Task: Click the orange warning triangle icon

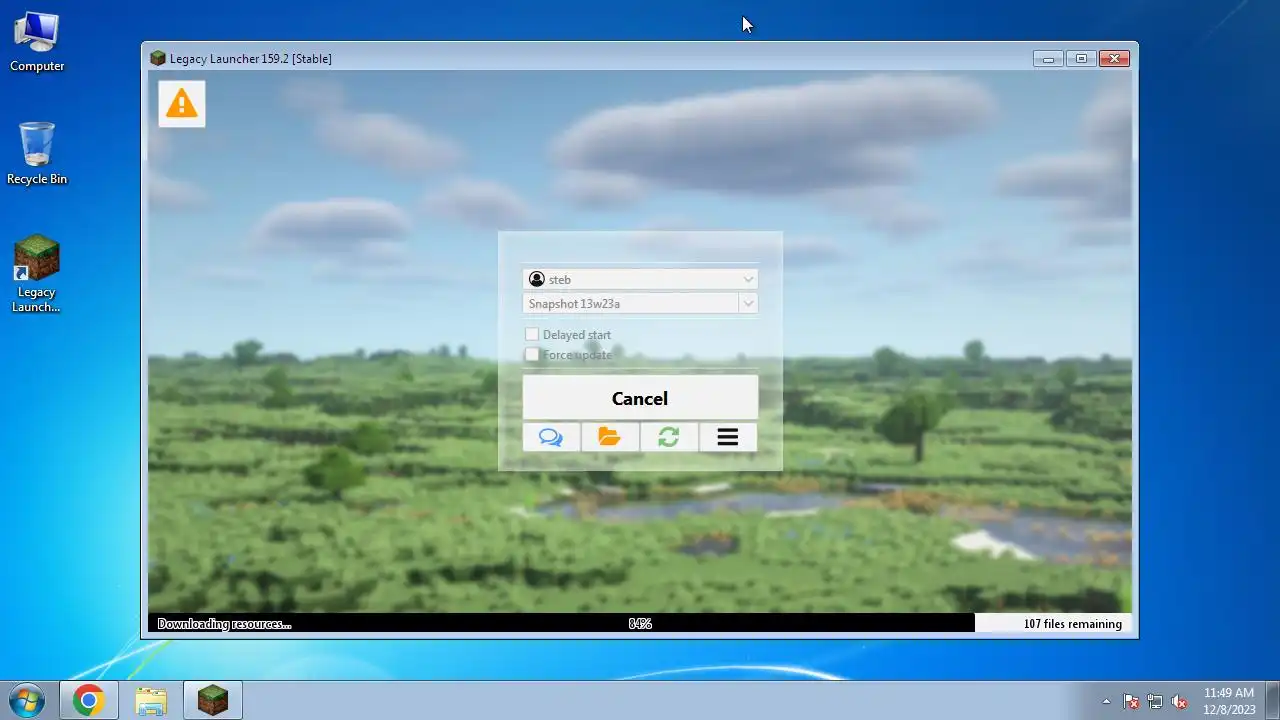Action: tap(182, 103)
